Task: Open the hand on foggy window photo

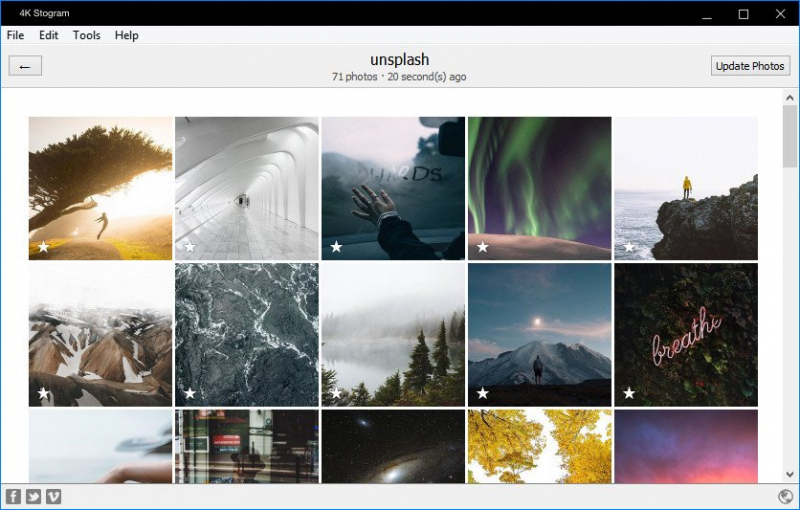Action: [x=393, y=188]
